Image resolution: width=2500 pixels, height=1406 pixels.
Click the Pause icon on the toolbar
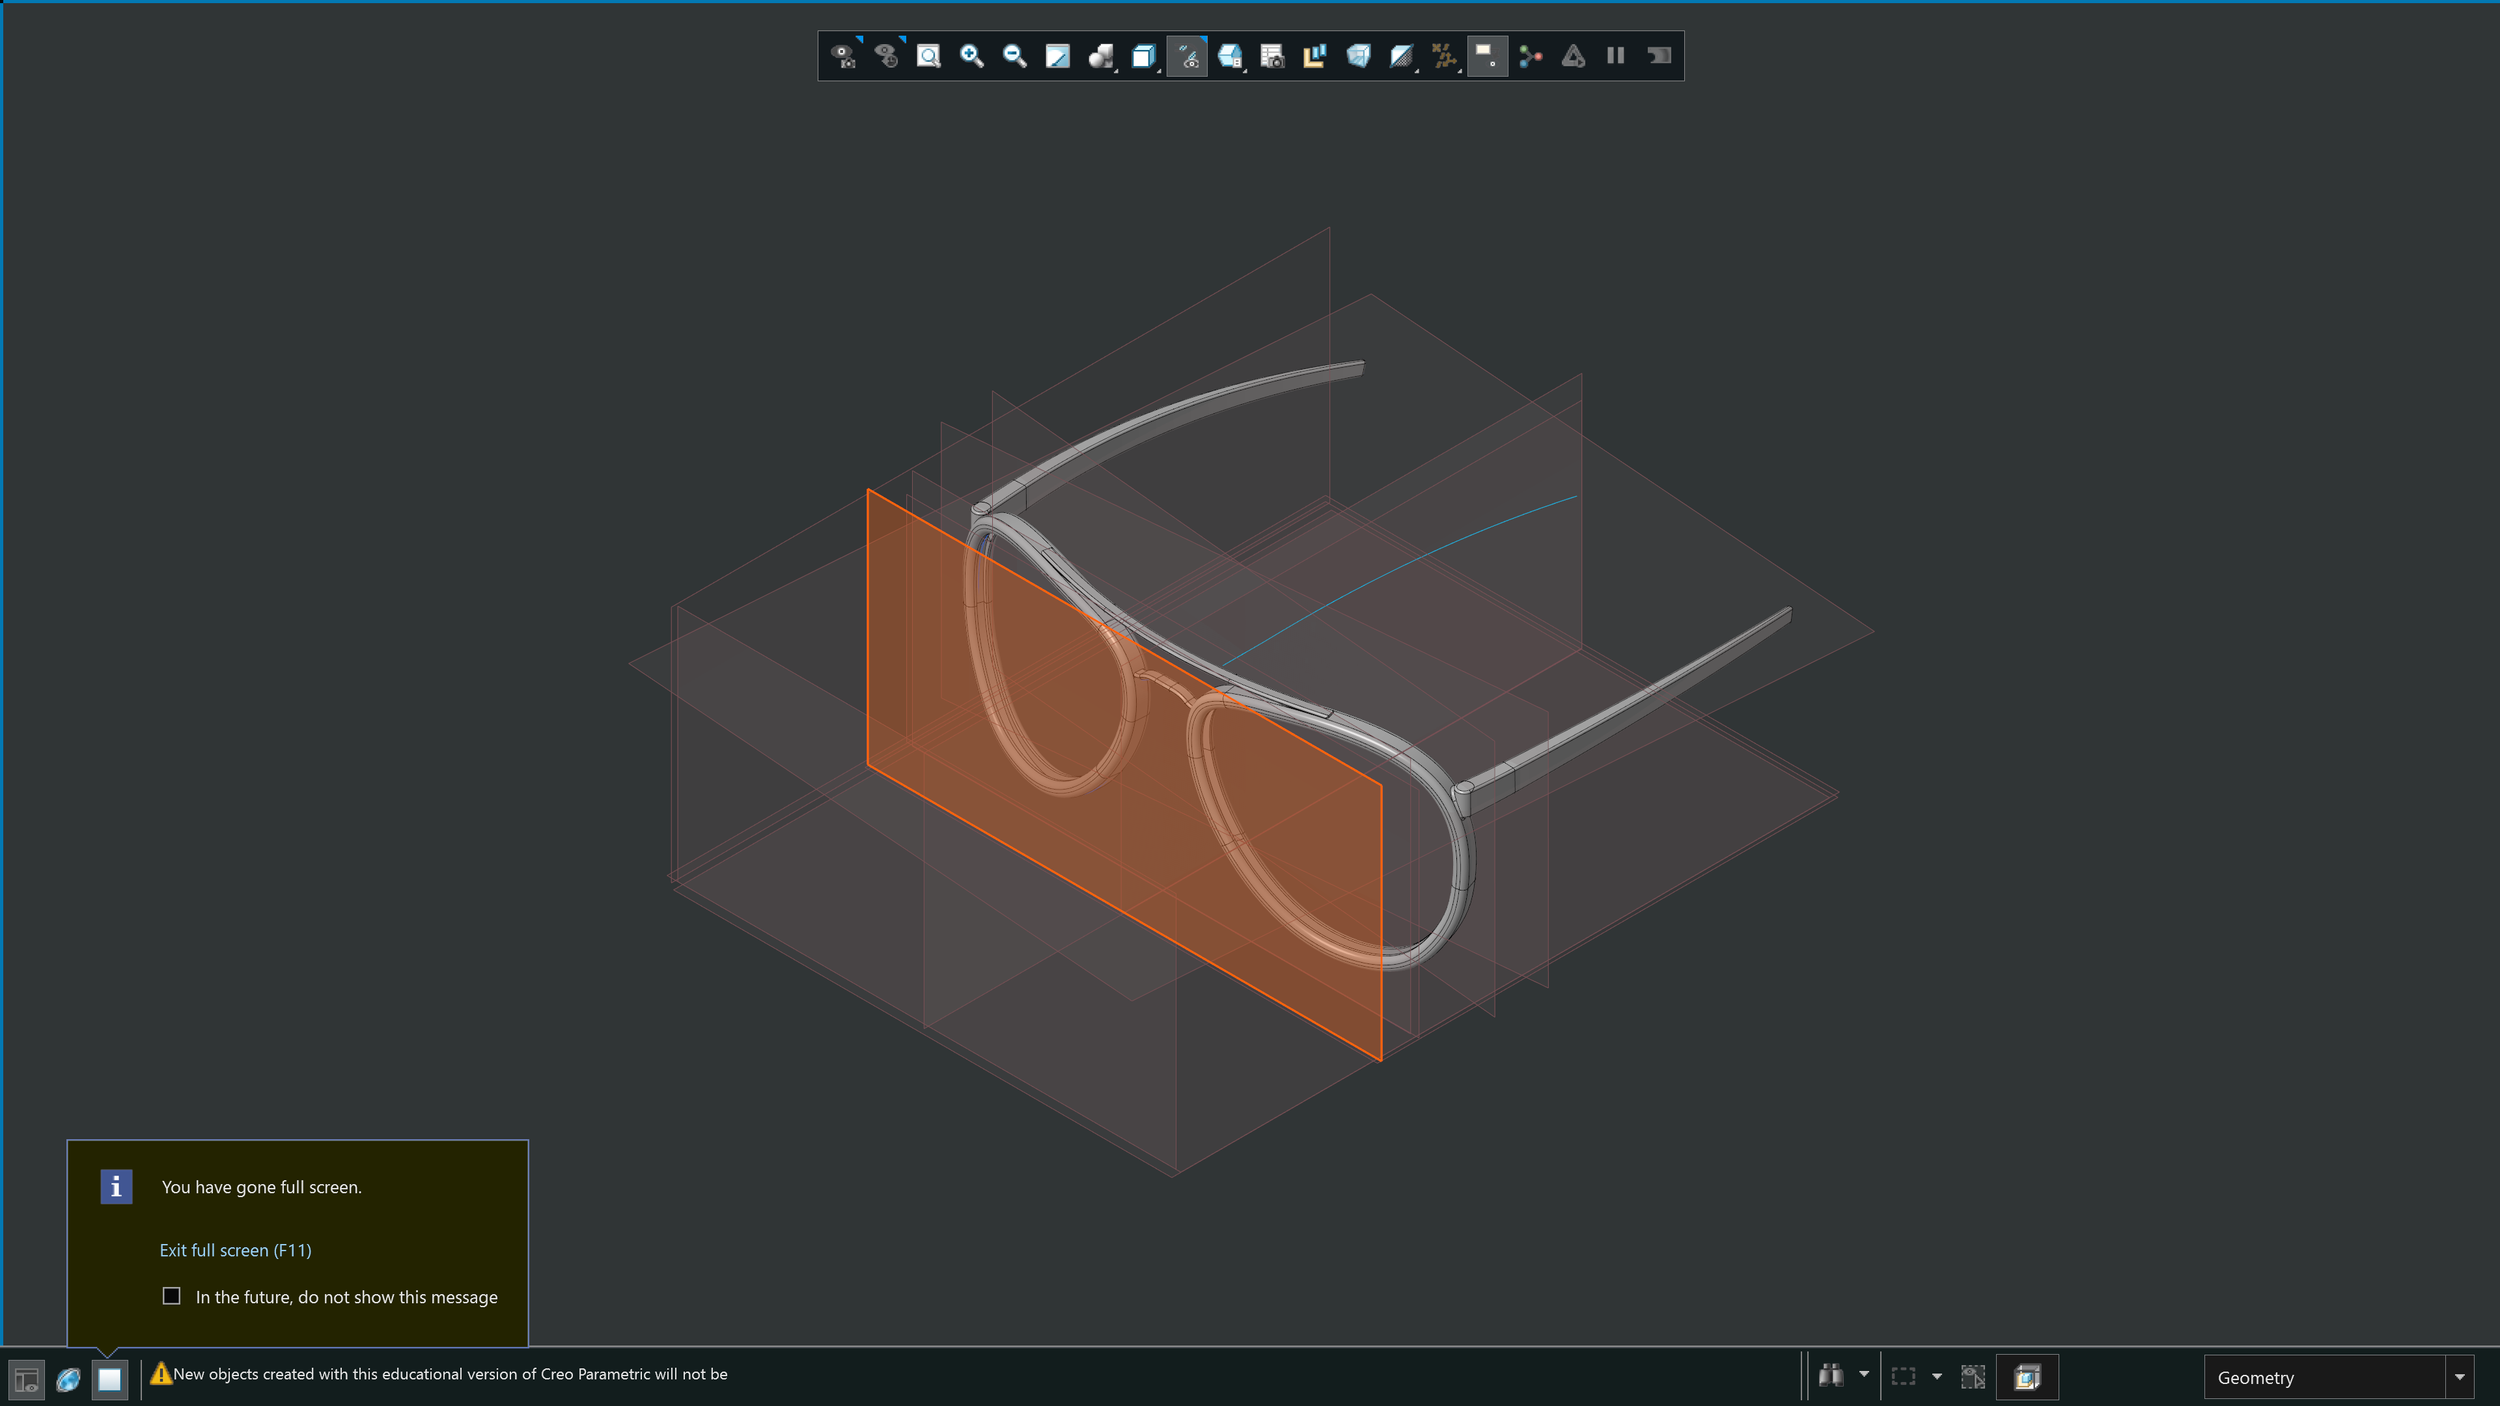click(1617, 56)
